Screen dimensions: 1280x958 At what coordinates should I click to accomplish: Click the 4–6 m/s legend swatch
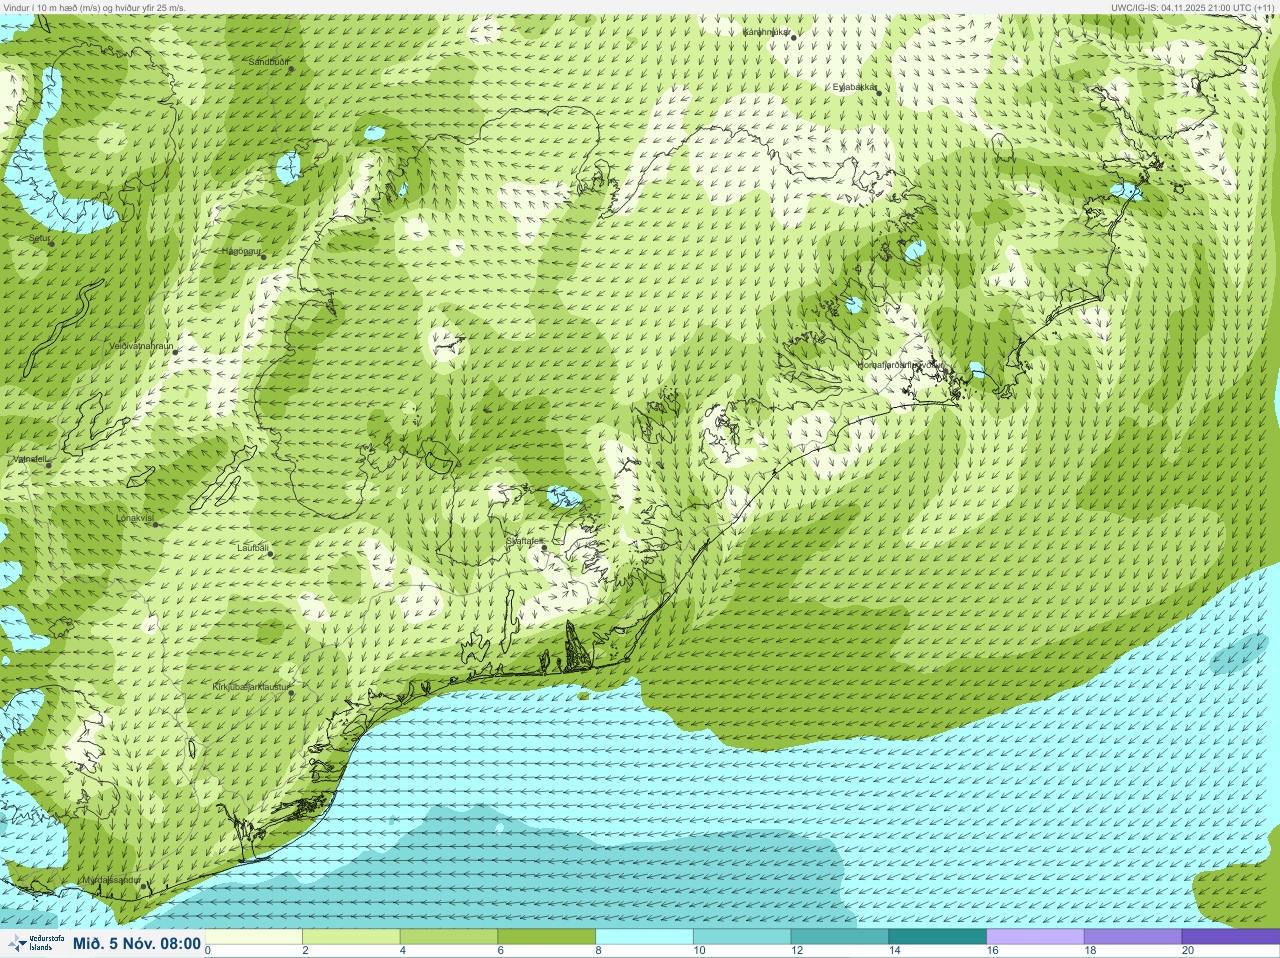[x=451, y=936]
